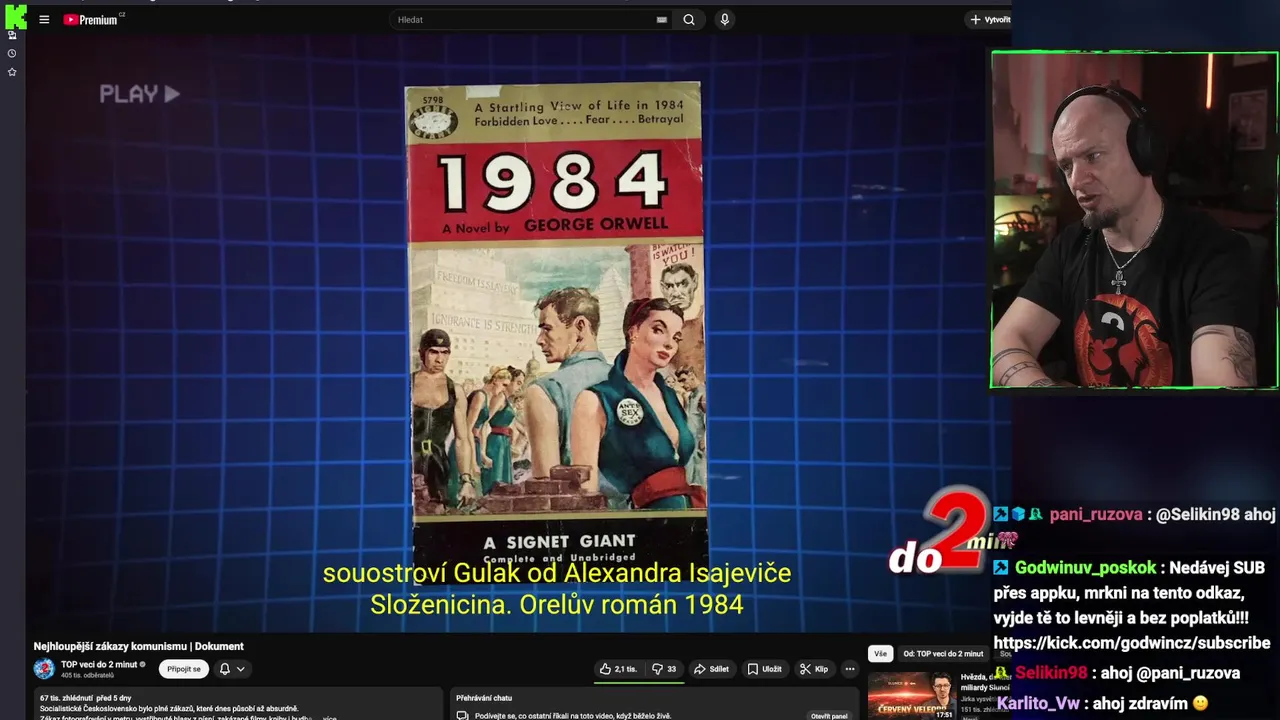Click the video title Nejhloupější zákazy komunismu
Image resolution: width=1280 pixels, height=720 pixels.
[x=139, y=646]
